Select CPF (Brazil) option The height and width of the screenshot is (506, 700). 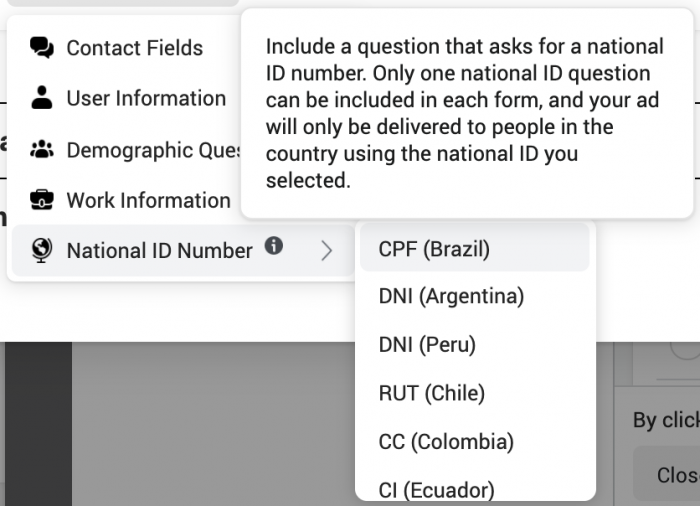pos(475,248)
